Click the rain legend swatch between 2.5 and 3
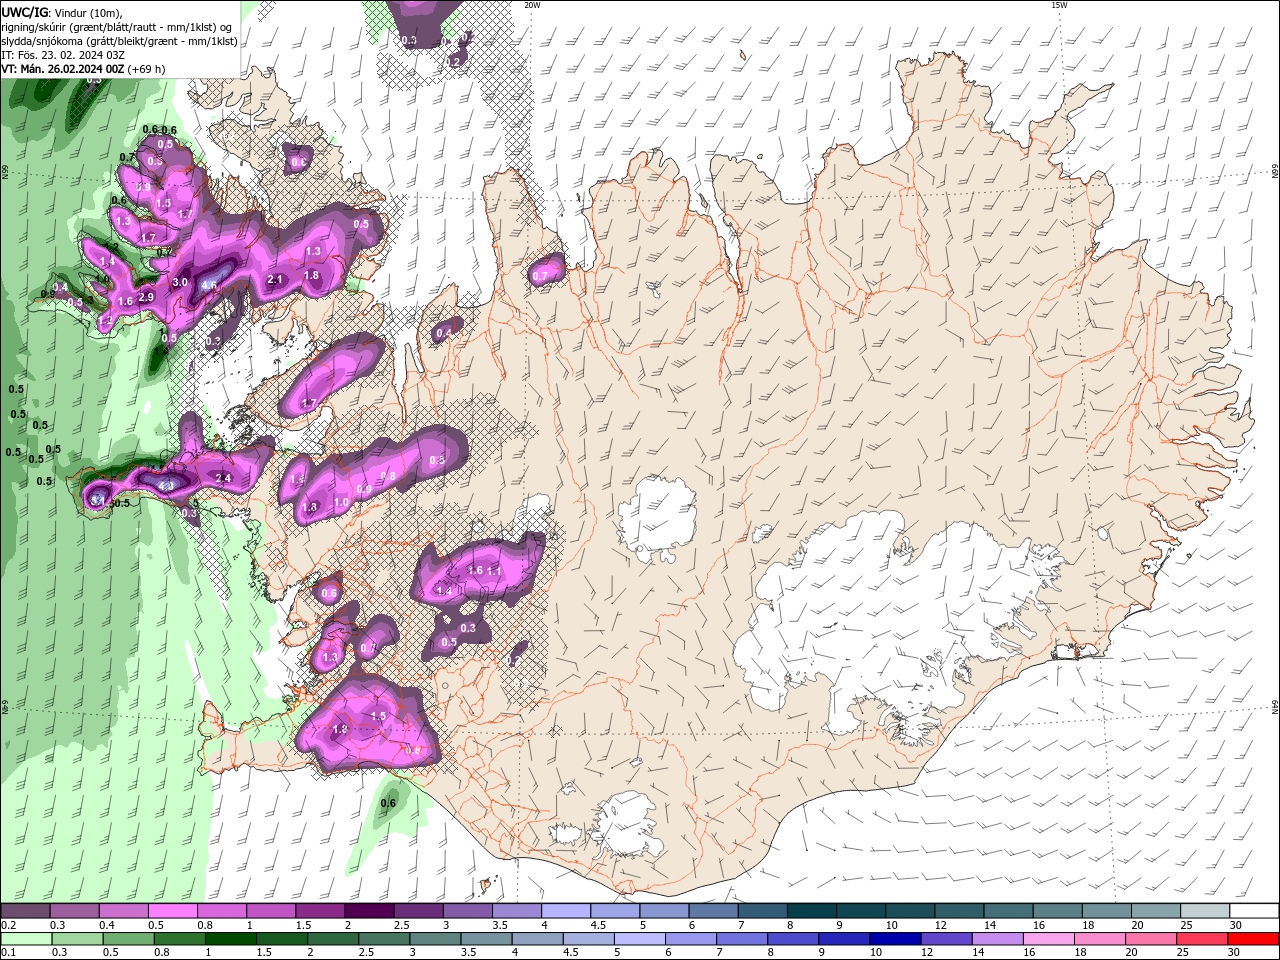The image size is (1280, 960). point(384,939)
